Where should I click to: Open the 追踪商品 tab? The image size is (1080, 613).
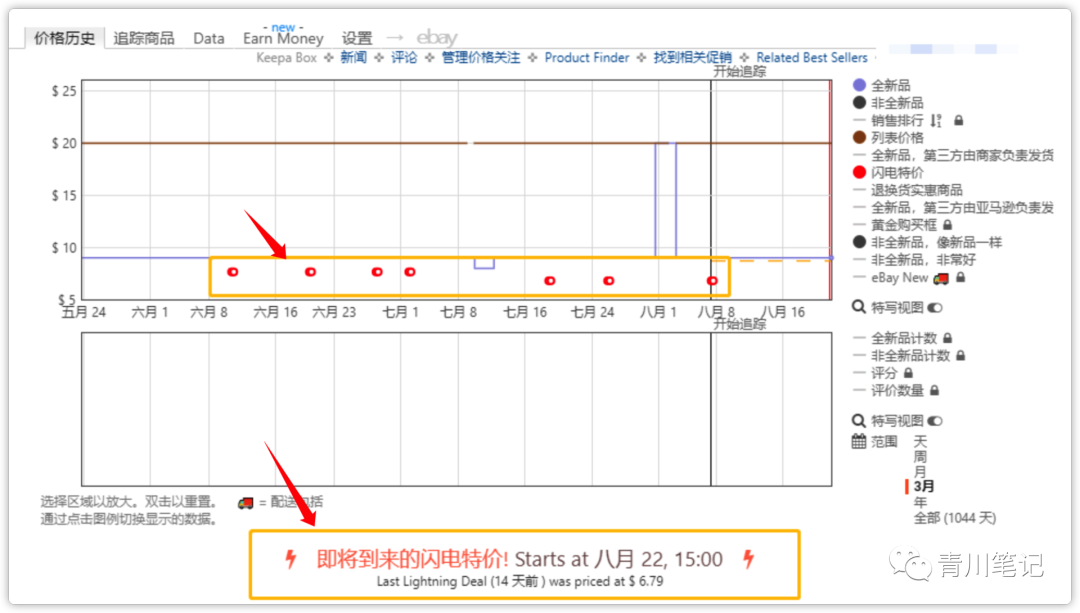(x=143, y=39)
